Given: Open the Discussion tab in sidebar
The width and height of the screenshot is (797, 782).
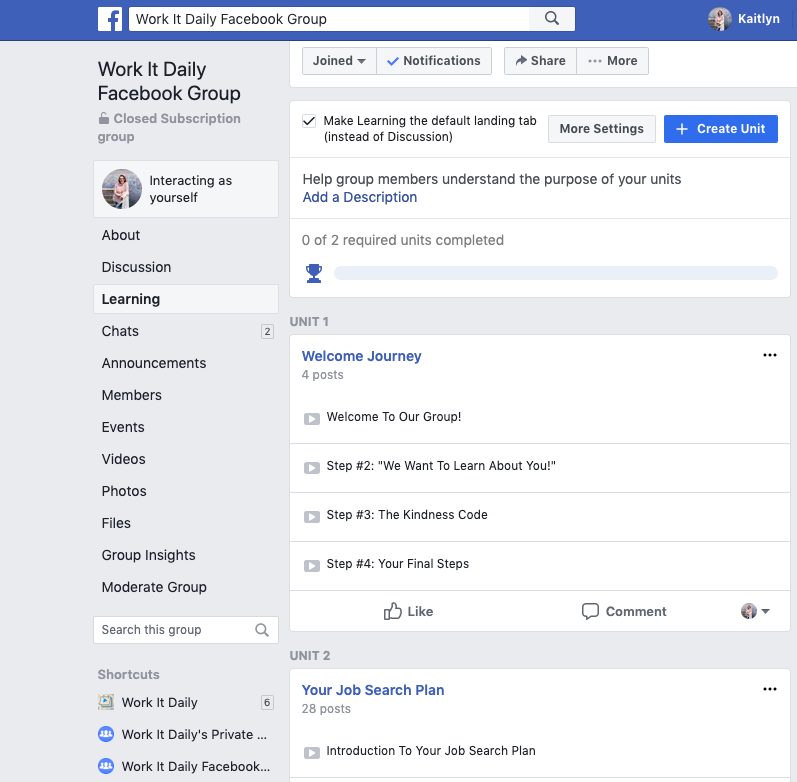Looking at the screenshot, I should pyautogui.click(x=136, y=267).
